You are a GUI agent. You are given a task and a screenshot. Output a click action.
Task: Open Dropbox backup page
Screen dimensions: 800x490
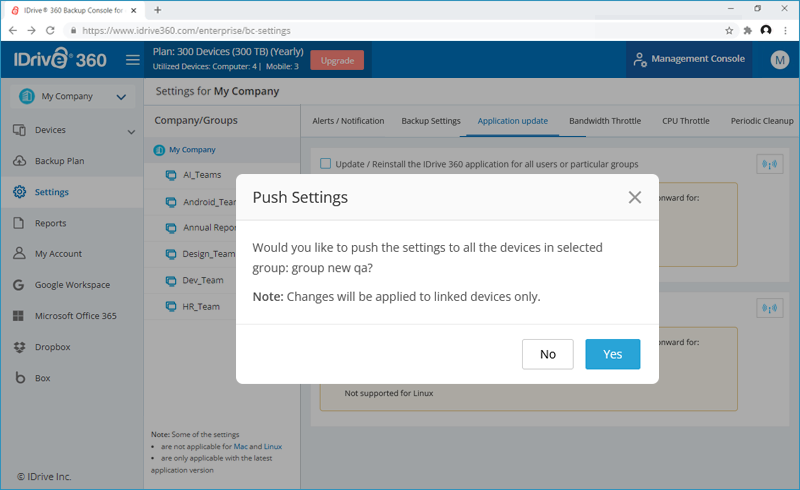(x=53, y=347)
